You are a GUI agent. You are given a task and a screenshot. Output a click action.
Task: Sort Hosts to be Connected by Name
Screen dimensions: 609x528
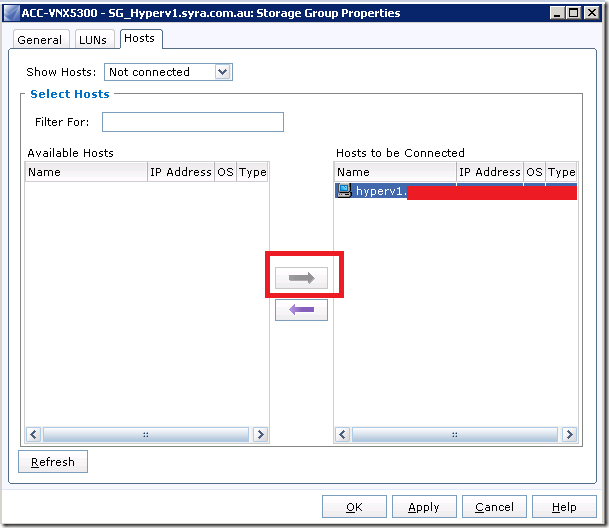[x=395, y=172]
